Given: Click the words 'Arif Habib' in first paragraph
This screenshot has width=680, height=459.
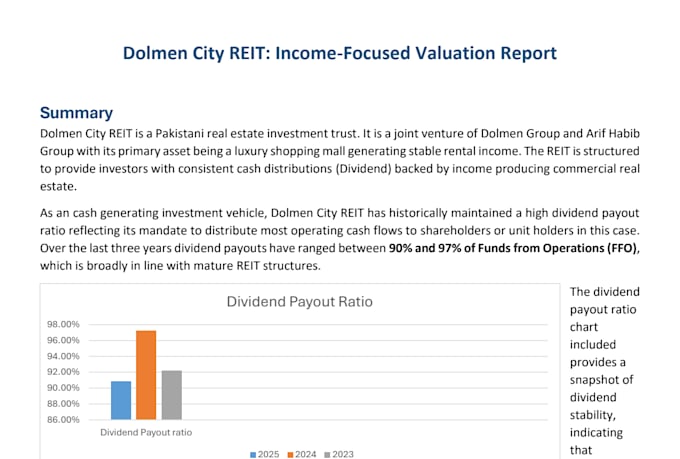Looking at the screenshot, I should coord(613,133).
